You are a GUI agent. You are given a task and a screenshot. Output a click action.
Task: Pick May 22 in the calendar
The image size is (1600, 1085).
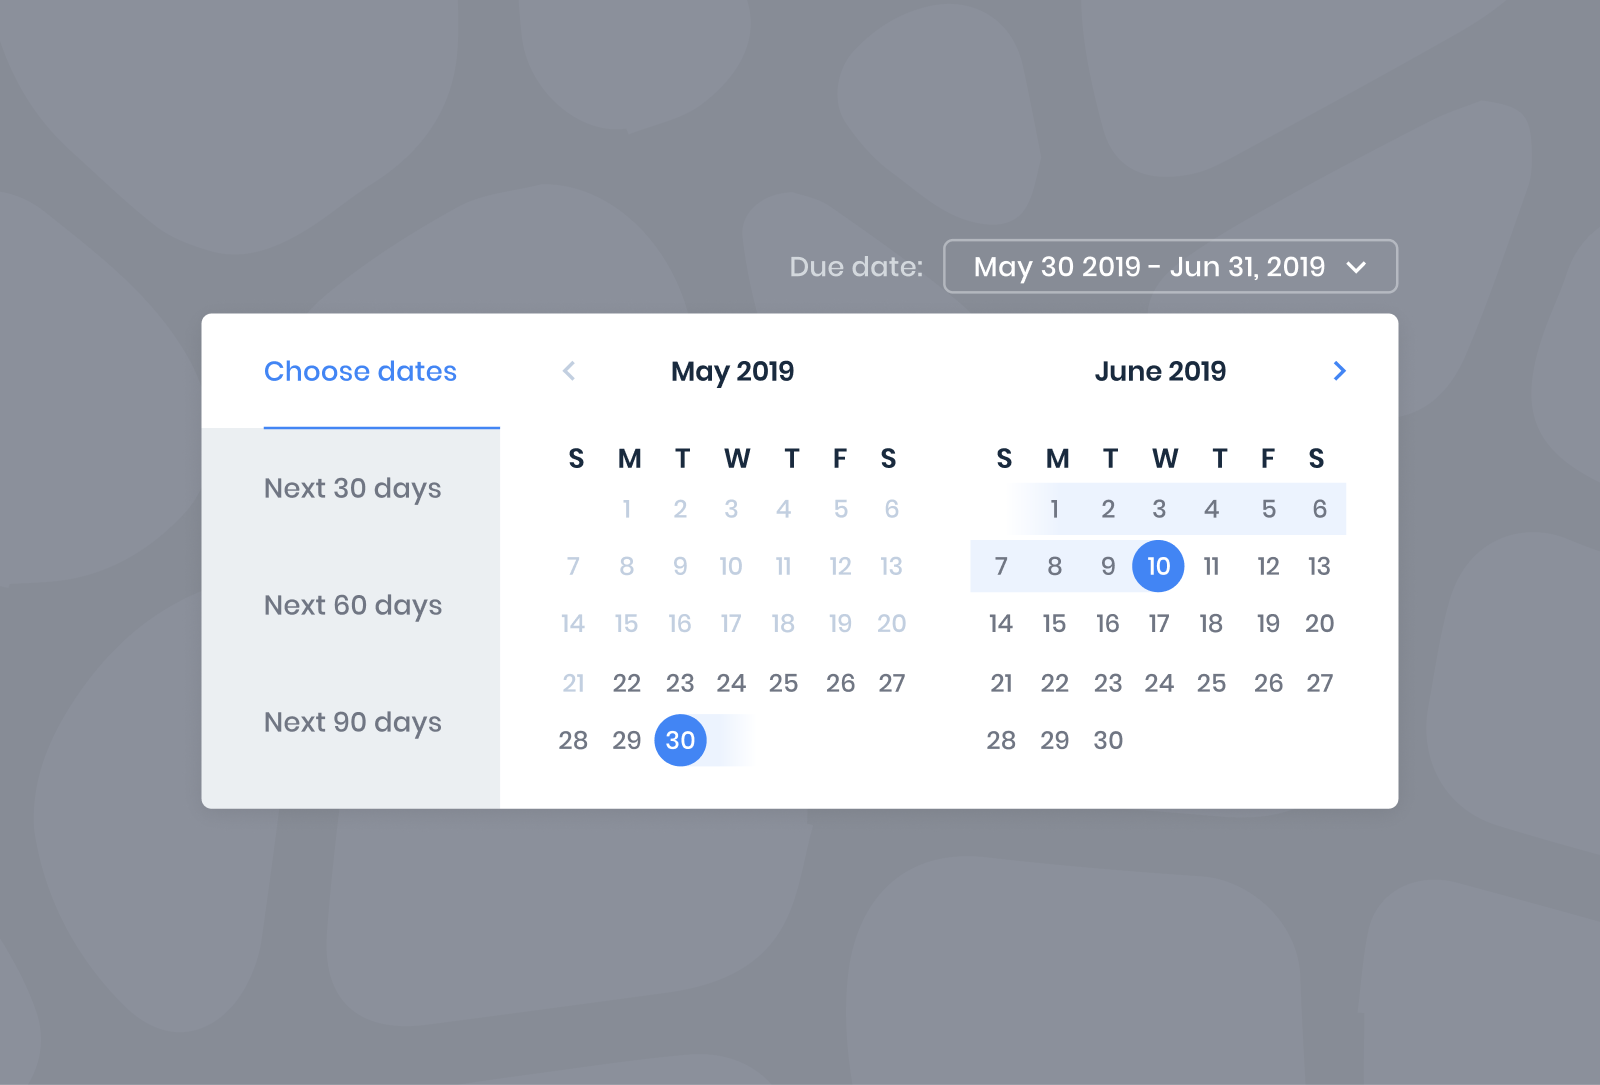point(627,683)
